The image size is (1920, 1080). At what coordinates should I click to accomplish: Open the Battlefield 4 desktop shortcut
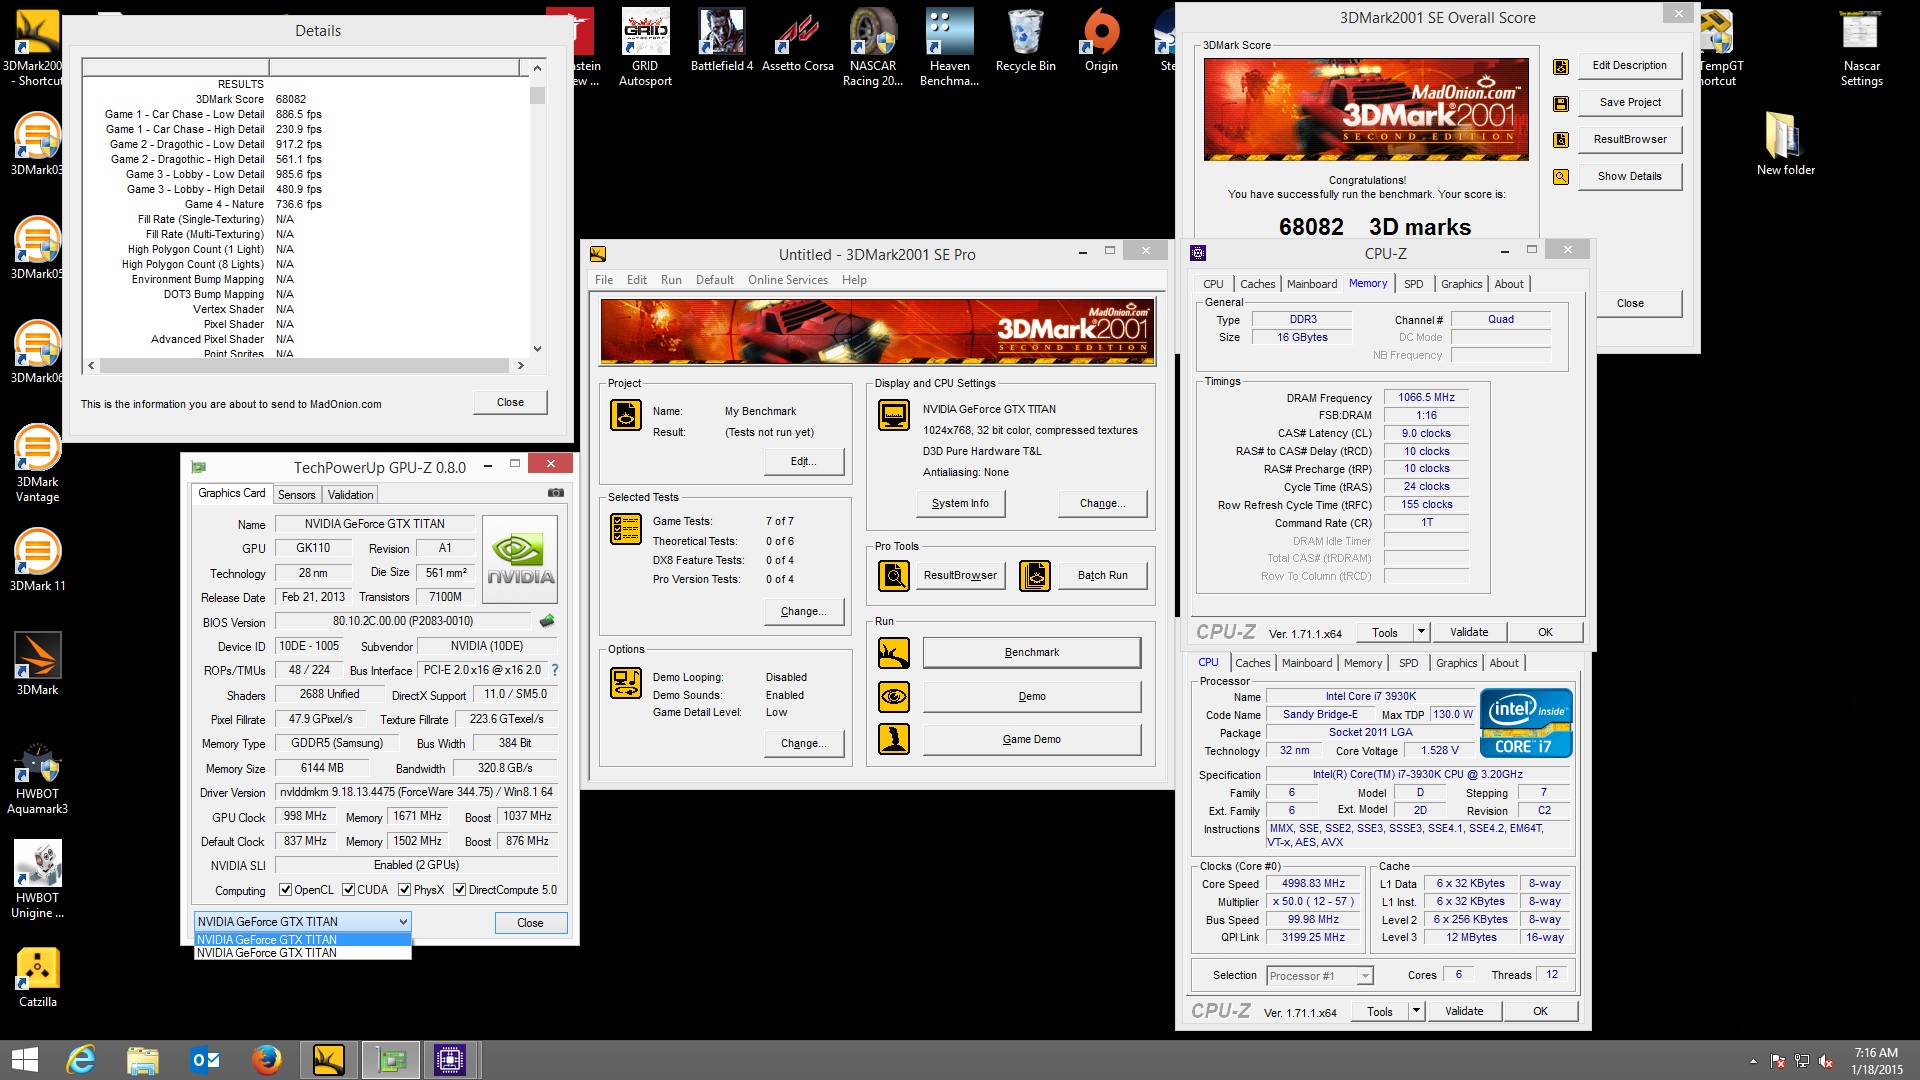tap(722, 42)
